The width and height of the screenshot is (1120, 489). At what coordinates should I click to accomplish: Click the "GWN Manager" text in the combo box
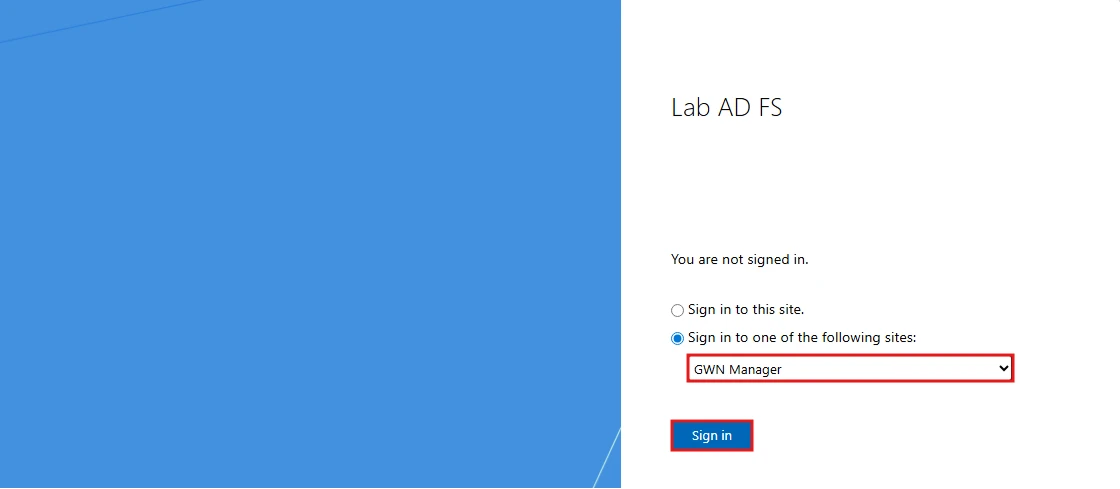pyautogui.click(x=738, y=370)
